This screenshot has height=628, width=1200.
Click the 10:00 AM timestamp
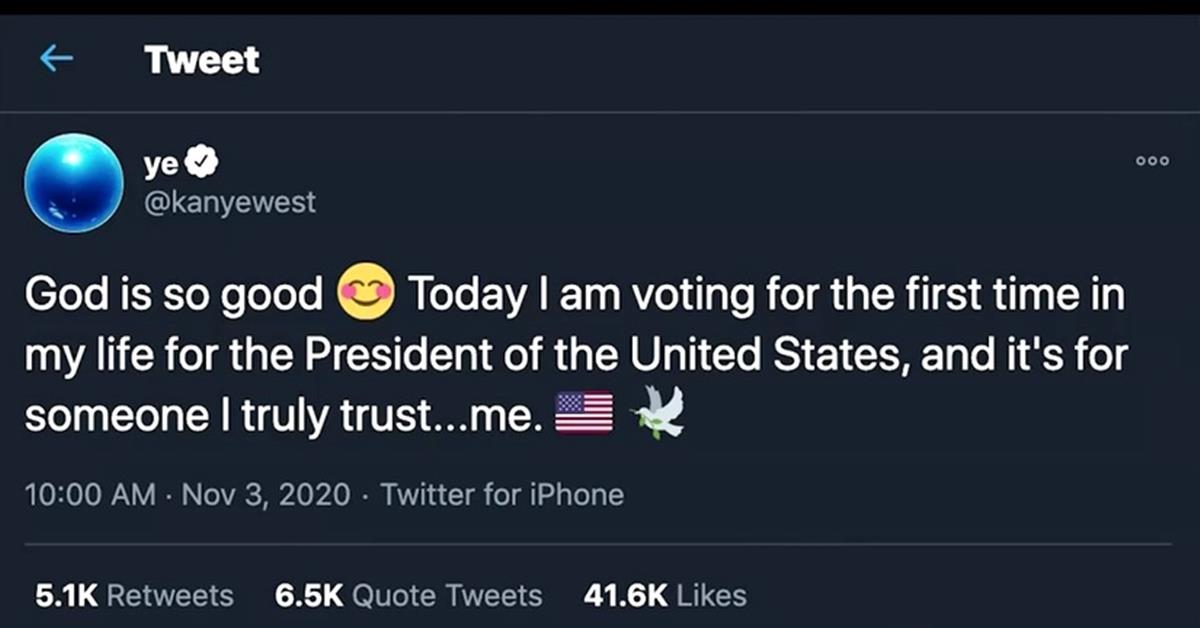90,494
